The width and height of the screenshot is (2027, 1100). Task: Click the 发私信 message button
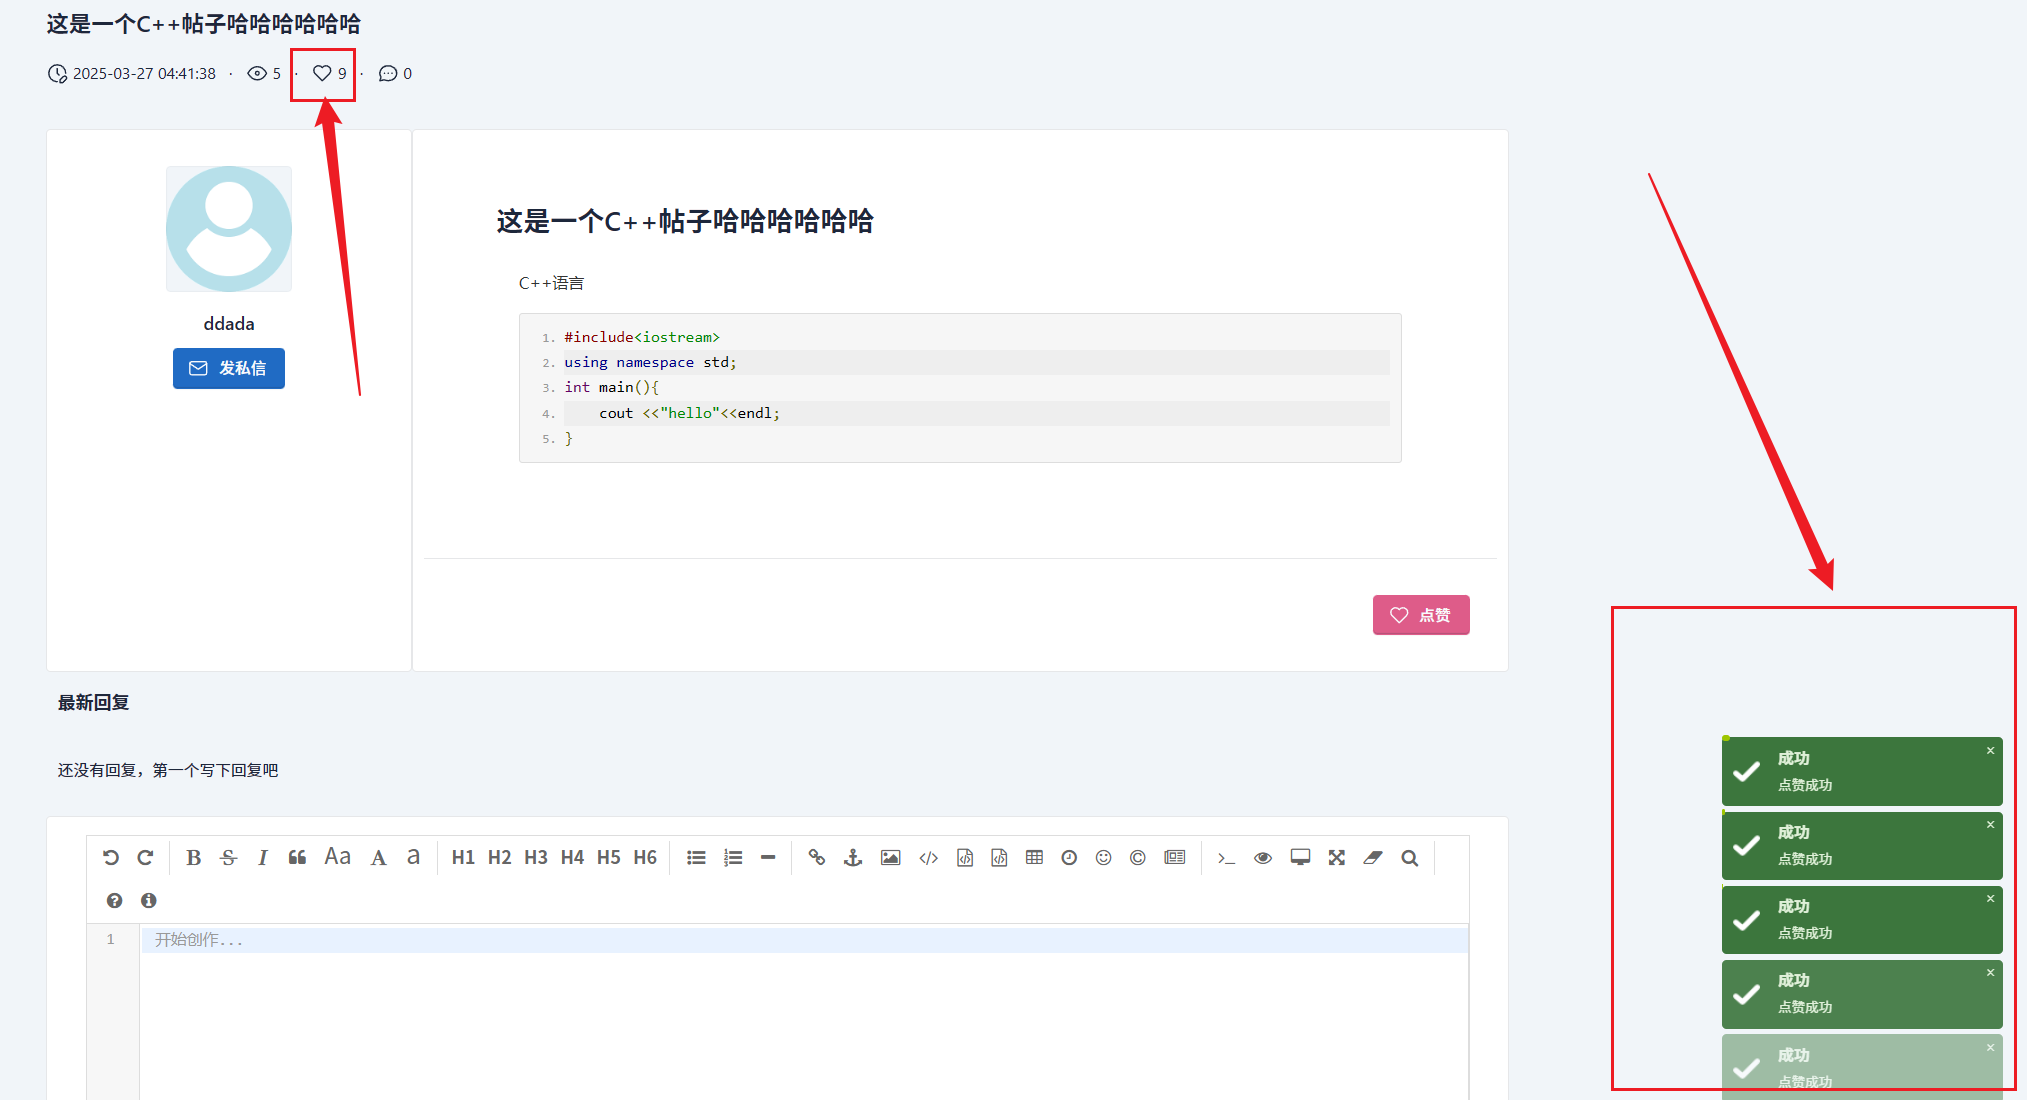(x=229, y=368)
